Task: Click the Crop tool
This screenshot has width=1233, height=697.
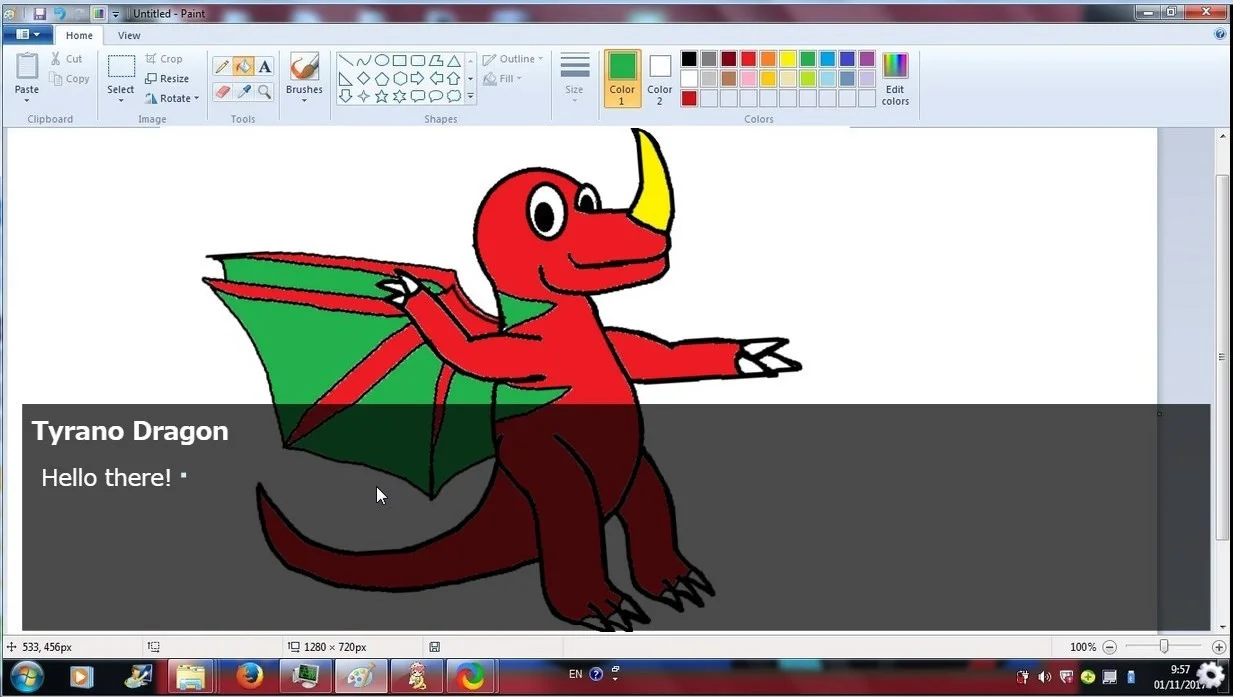Action: (x=164, y=59)
